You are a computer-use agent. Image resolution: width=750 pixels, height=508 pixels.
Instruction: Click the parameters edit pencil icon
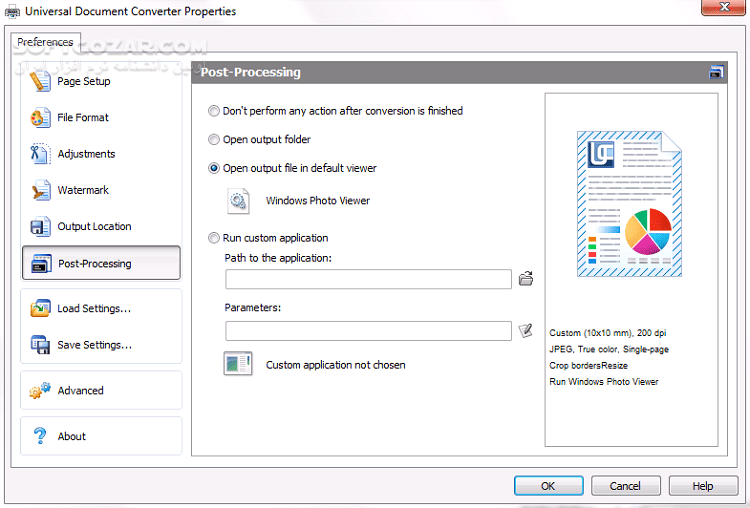point(526,331)
